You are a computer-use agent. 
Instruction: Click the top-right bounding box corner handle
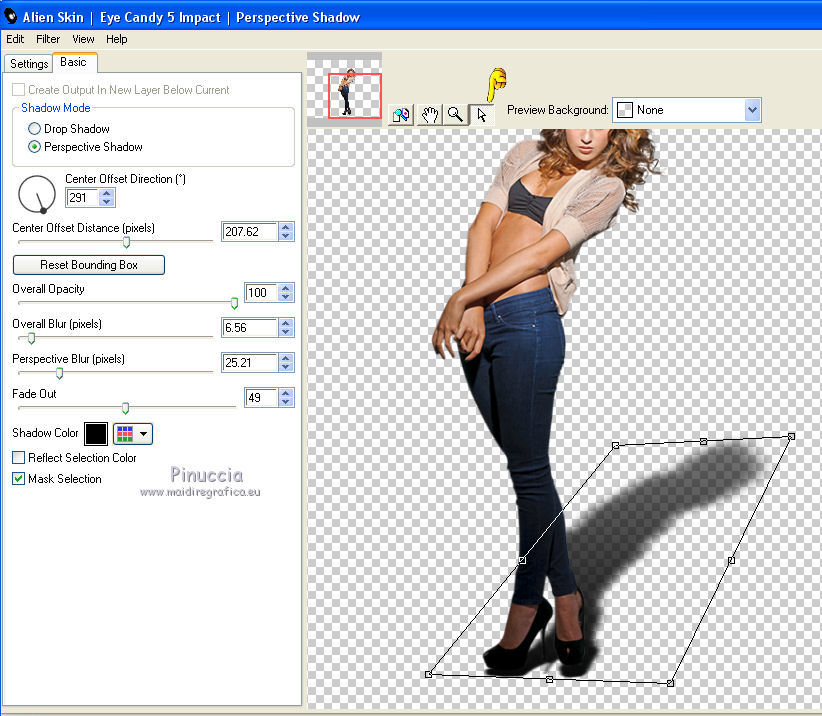tap(792, 436)
